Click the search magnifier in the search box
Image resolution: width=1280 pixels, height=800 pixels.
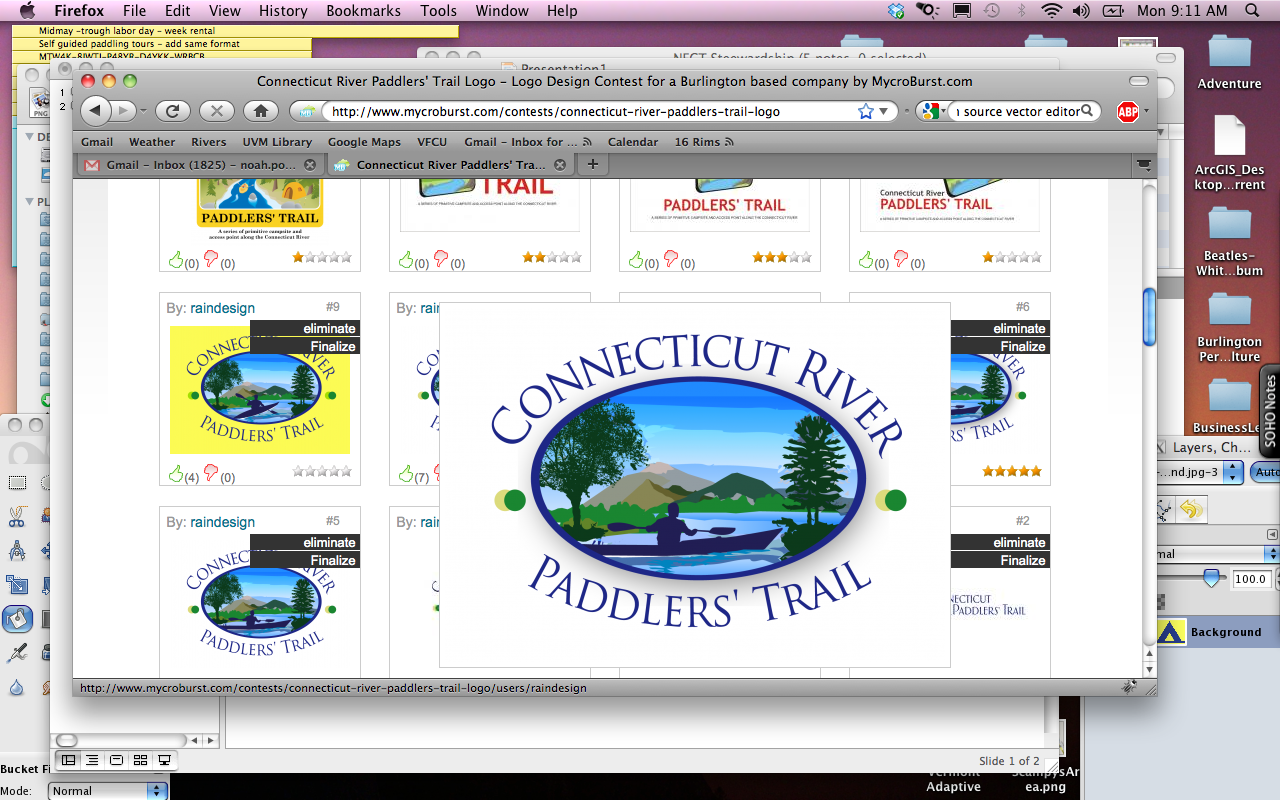point(1089,111)
